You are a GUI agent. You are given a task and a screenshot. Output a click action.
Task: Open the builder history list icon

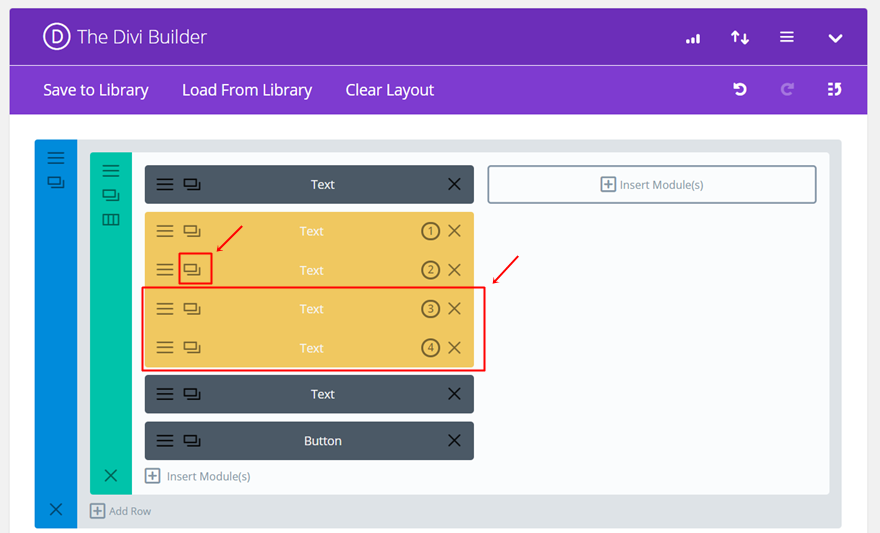tap(835, 89)
